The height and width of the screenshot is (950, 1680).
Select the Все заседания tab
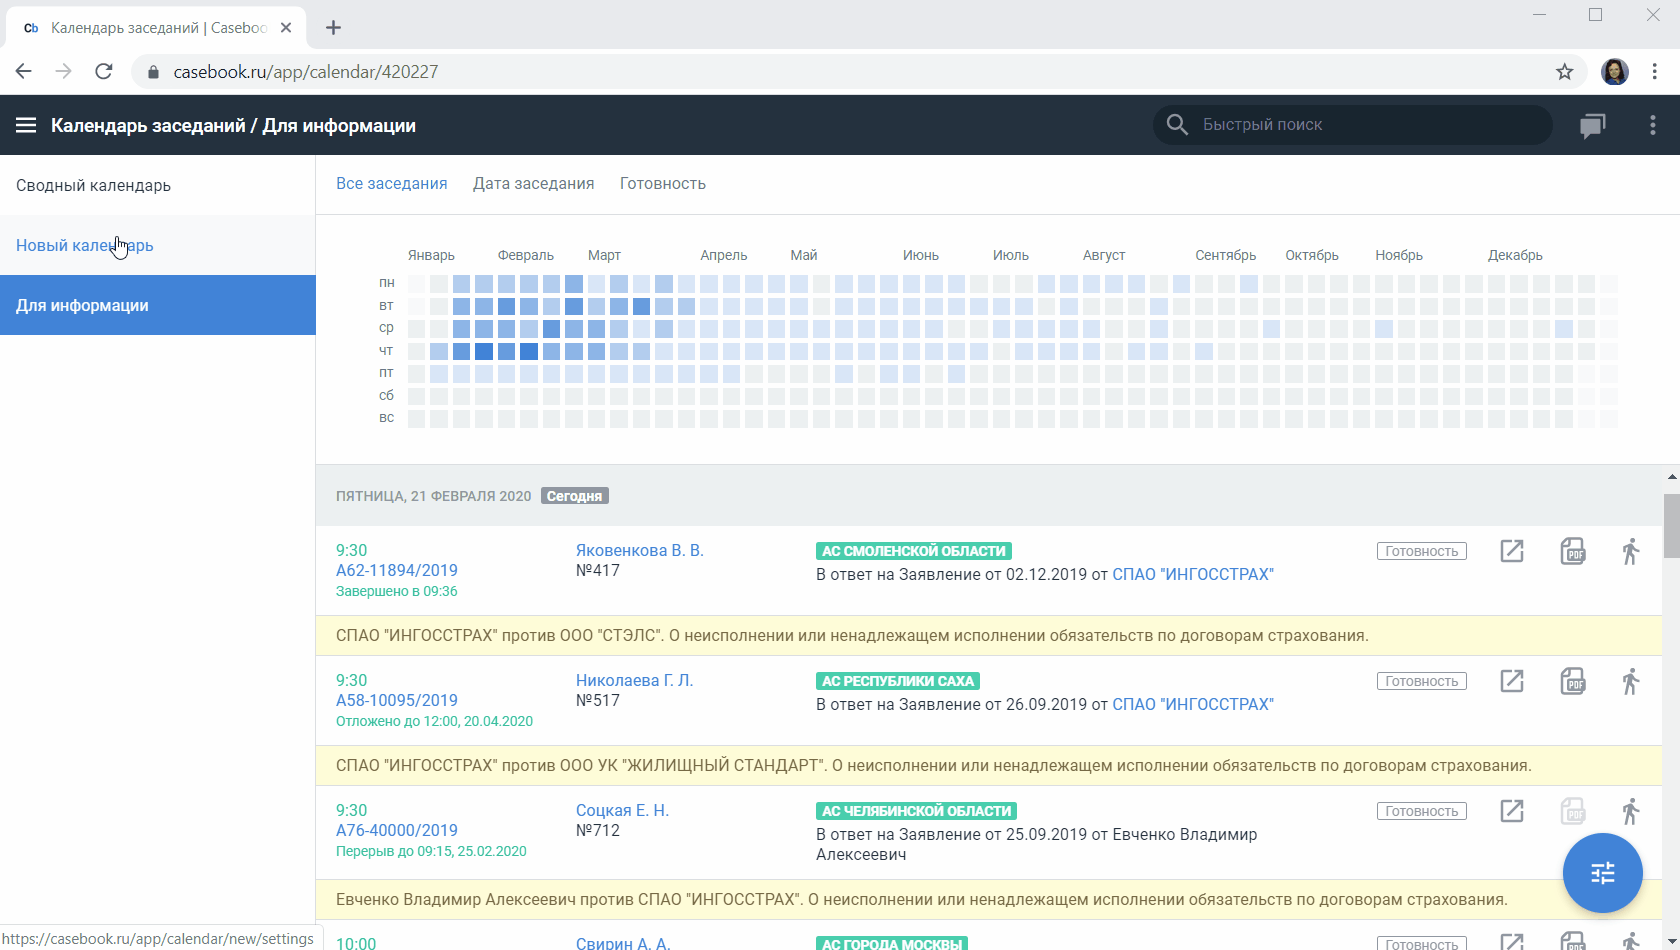pyautogui.click(x=392, y=184)
